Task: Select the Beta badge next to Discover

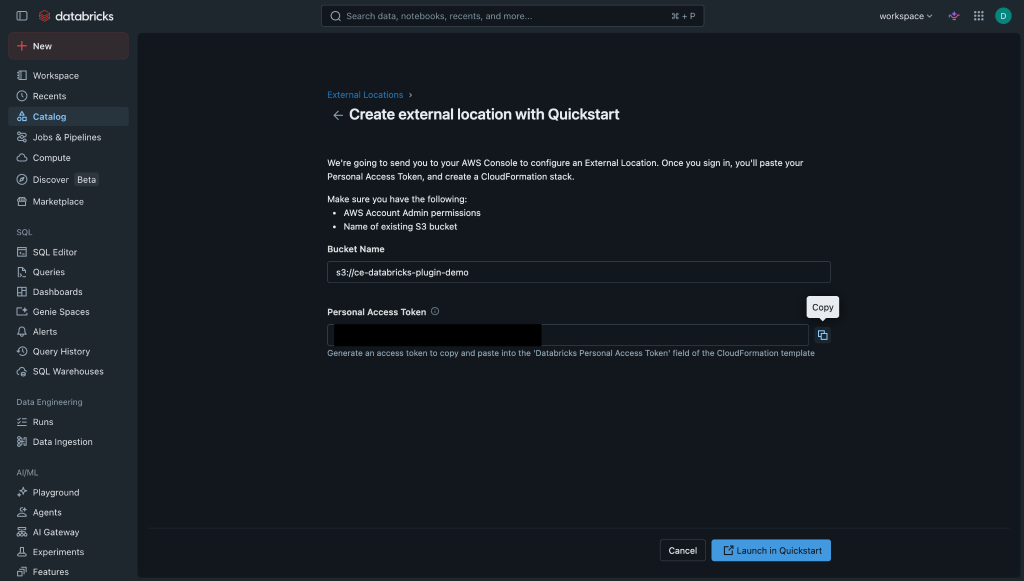Action: coord(86,180)
